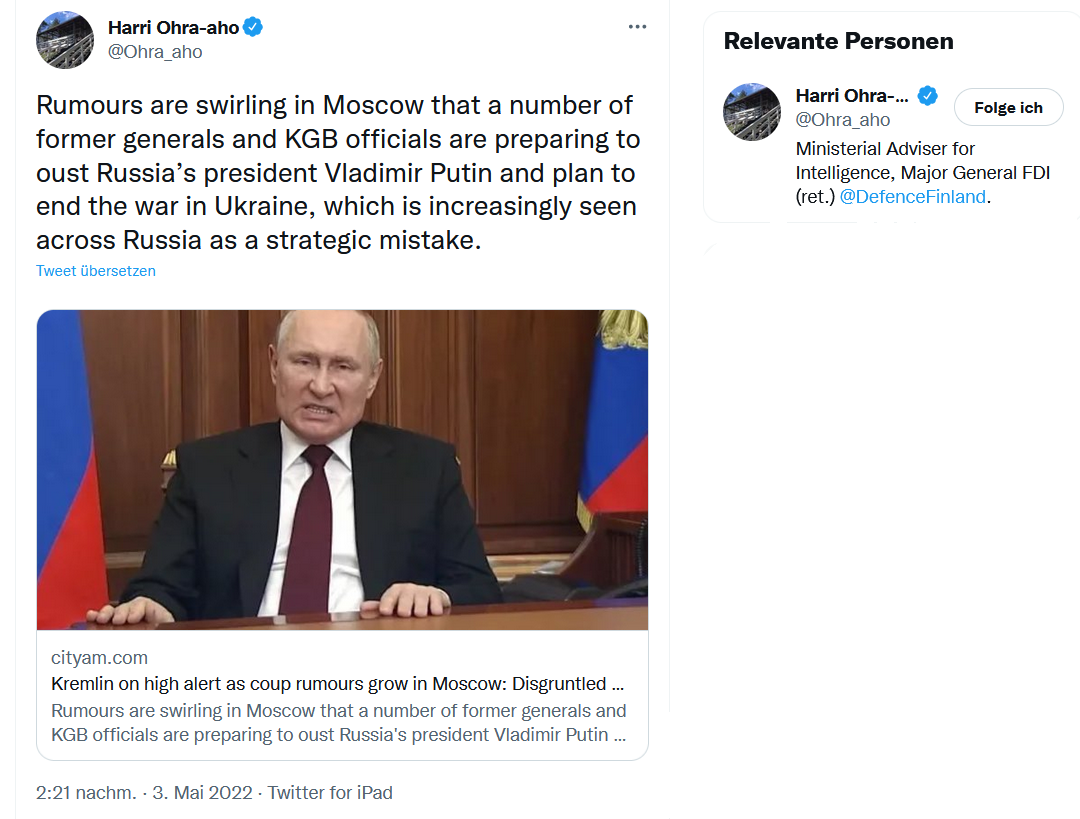Click 'Tweet übersetzen' to translate the tweet
The width and height of the screenshot is (1080, 819).
[96, 271]
